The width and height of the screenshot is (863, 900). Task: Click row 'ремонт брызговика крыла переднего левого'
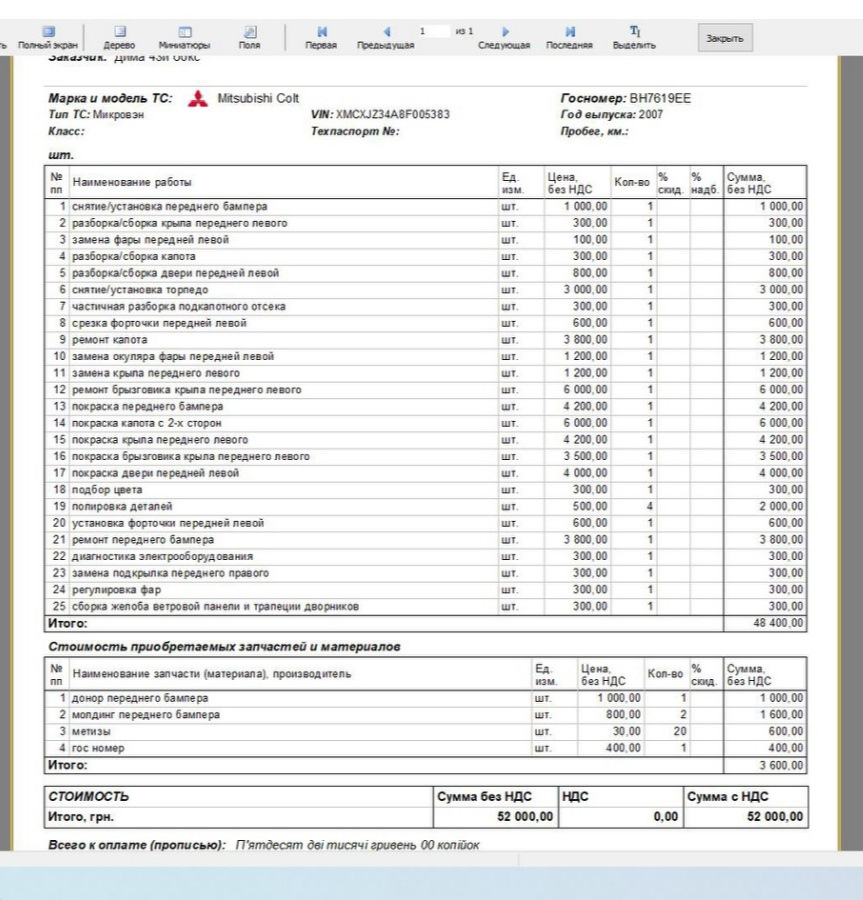click(x=425, y=389)
